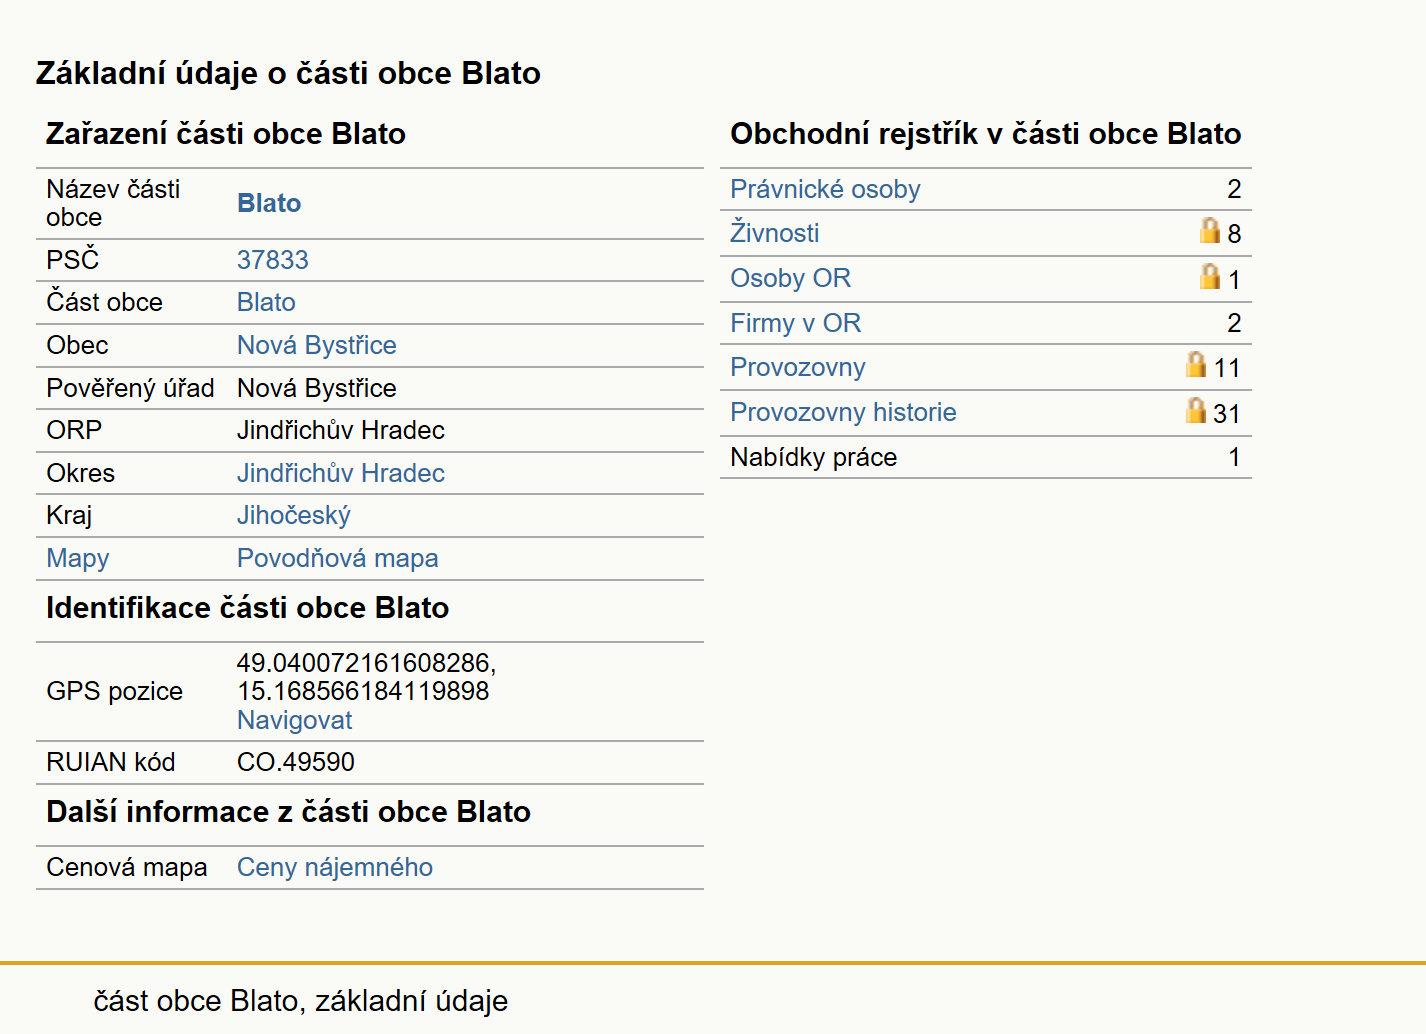
Task: Open the Nová Bystřice municipality link
Action: tap(317, 345)
